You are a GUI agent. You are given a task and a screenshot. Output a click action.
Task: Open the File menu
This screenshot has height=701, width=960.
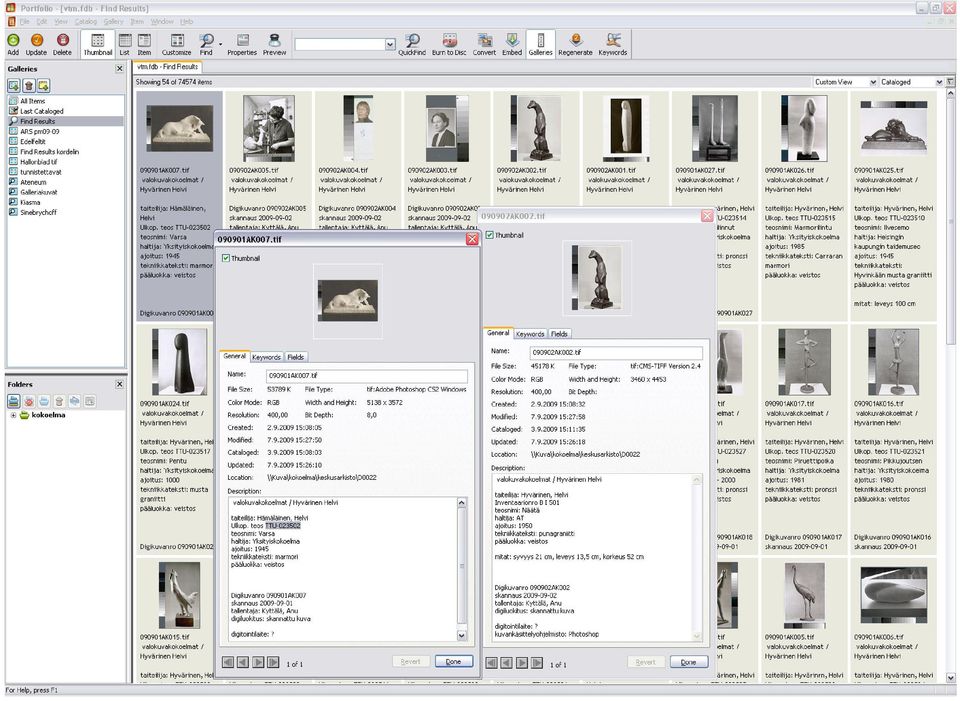(x=24, y=21)
